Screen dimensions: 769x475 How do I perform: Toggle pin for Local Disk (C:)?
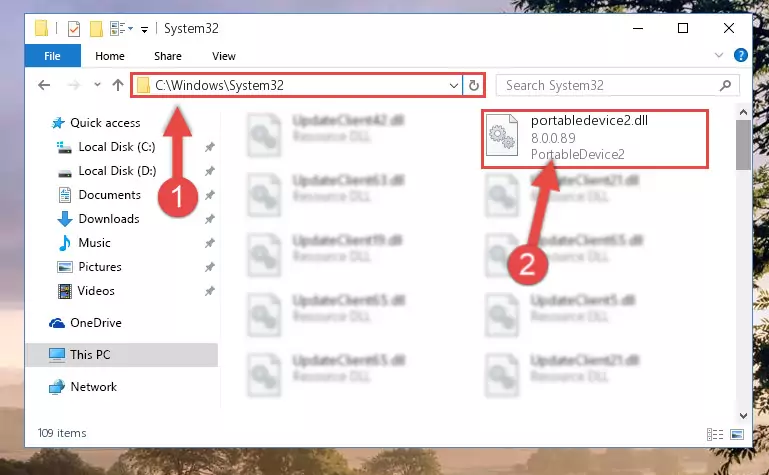click(209, 147)
